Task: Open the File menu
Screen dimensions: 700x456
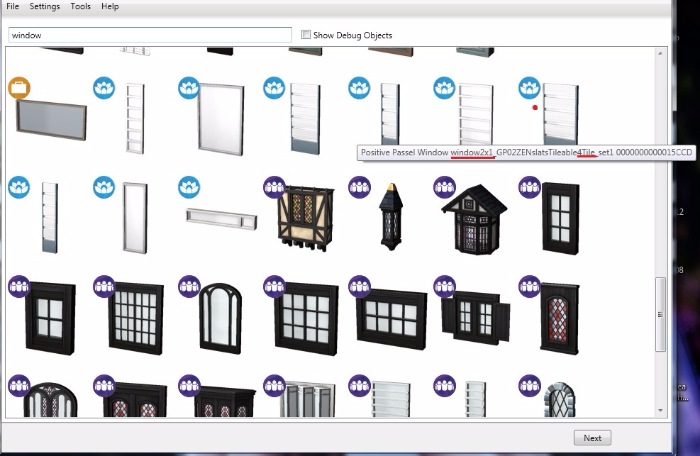Action: point(12,6)
